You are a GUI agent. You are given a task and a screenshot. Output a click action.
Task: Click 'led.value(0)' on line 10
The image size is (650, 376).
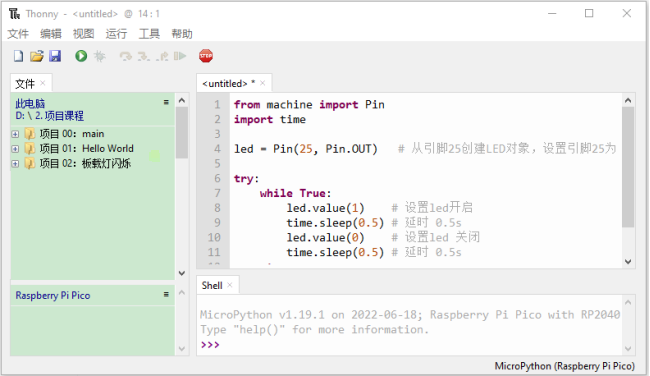[325, 238]
